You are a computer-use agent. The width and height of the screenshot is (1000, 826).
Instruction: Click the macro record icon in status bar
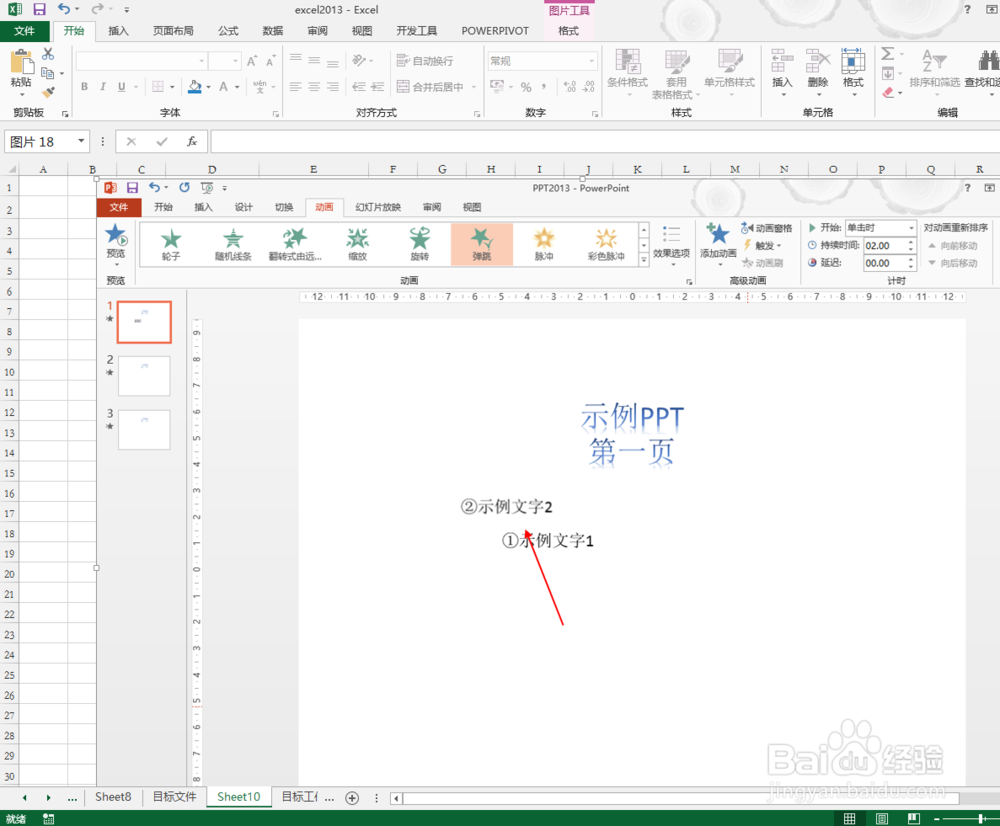point(48,818)
